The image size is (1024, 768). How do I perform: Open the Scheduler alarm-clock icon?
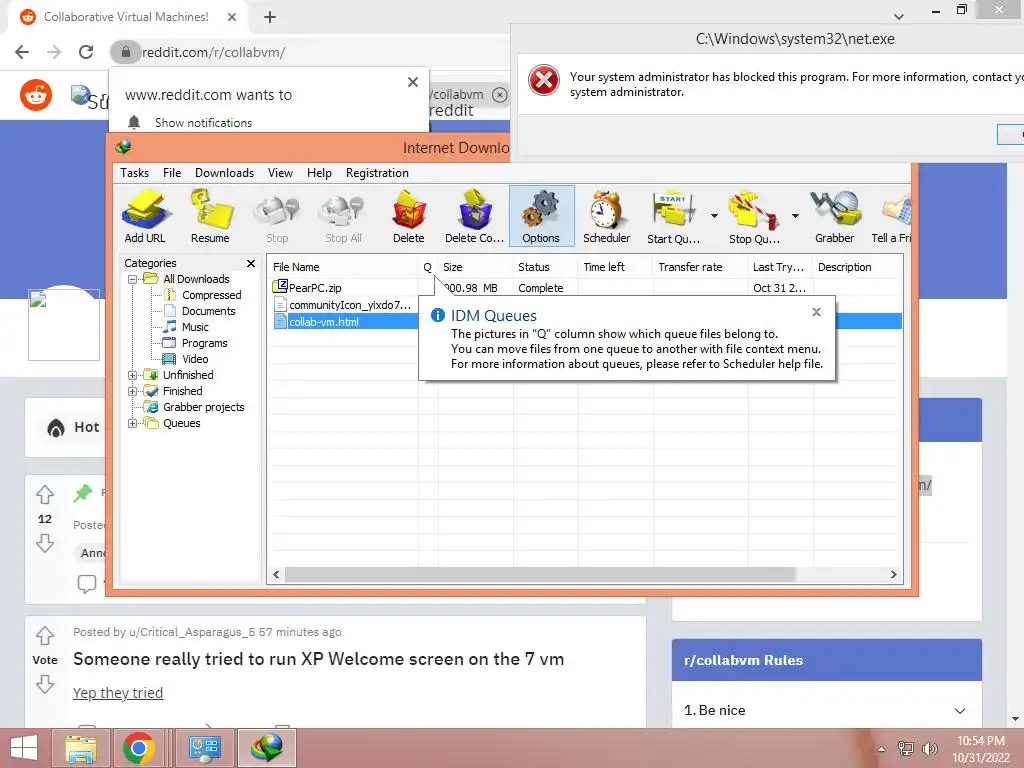click(x=607, y=216)
